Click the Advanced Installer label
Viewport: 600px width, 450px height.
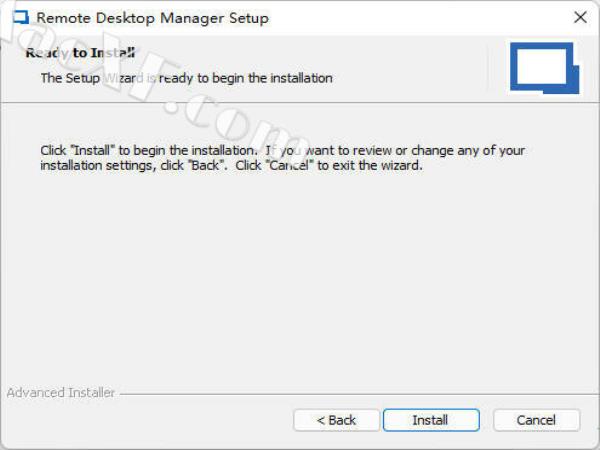(x=61, y=393)
